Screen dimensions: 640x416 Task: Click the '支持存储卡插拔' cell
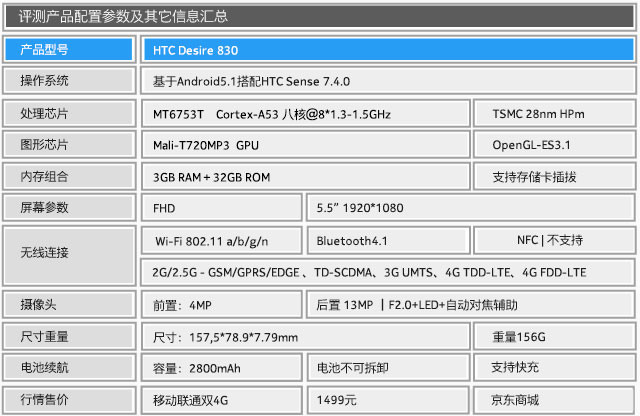[554, 176]
